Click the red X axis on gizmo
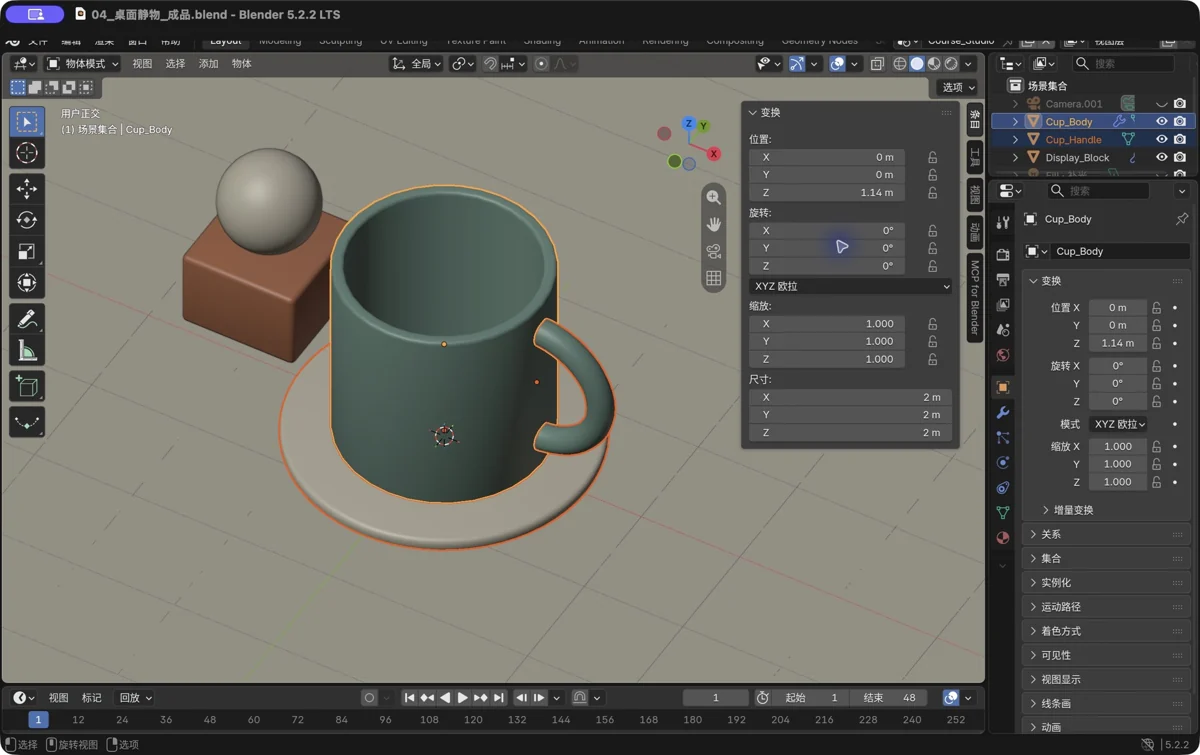This screenshot has height=755, width=1200. tap(713, 154)
